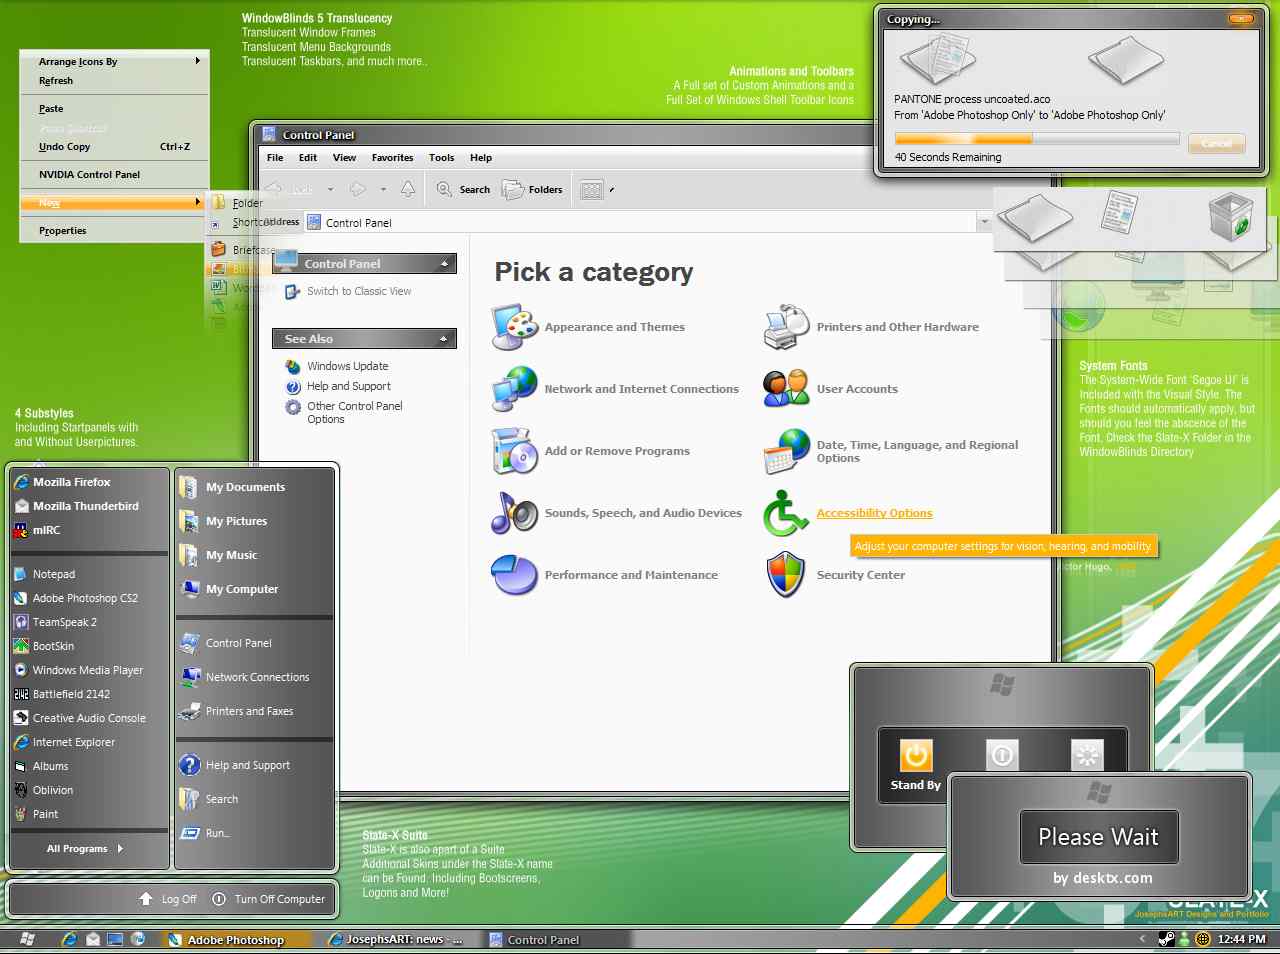1280x954 pixels.
Task: Select Properties in the context menu
Action: (x=114, y=230)
